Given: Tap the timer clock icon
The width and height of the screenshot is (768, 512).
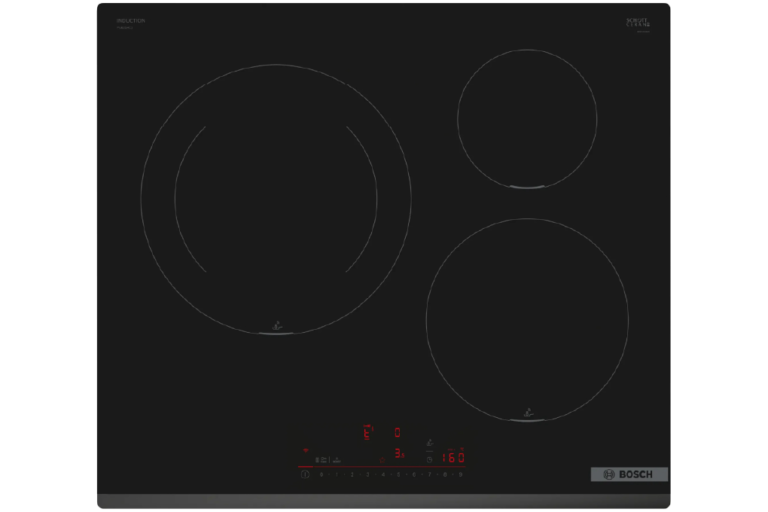Looking at the screenshot, I should point(429,459).
